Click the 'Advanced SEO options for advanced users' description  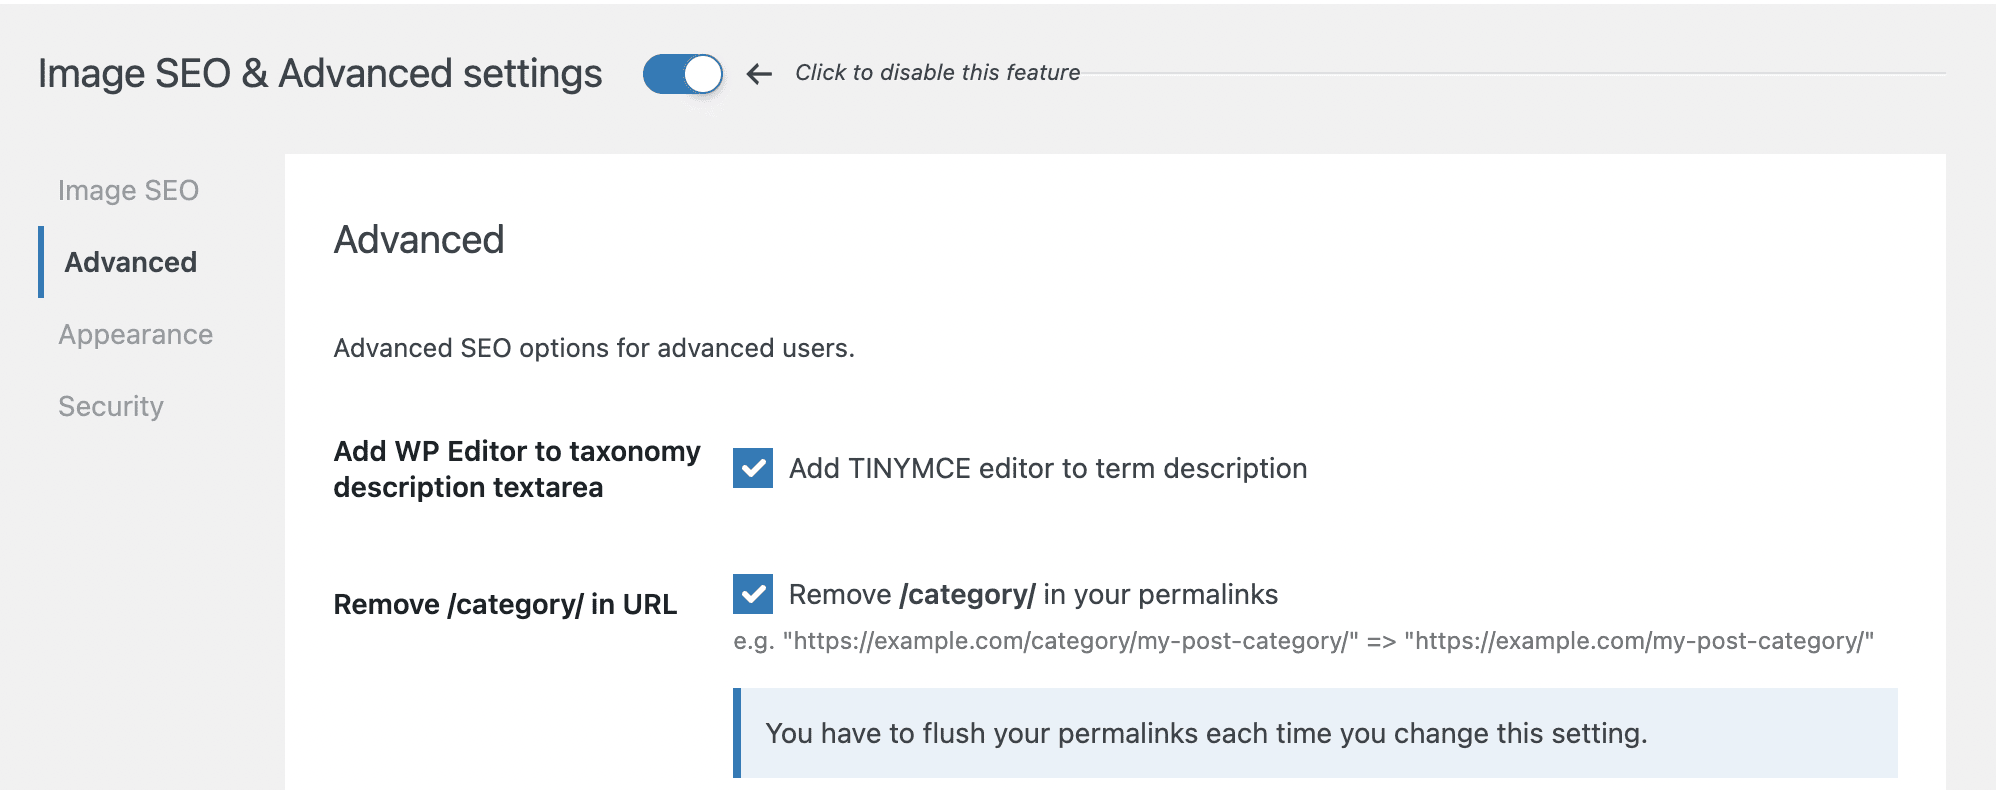594,348
